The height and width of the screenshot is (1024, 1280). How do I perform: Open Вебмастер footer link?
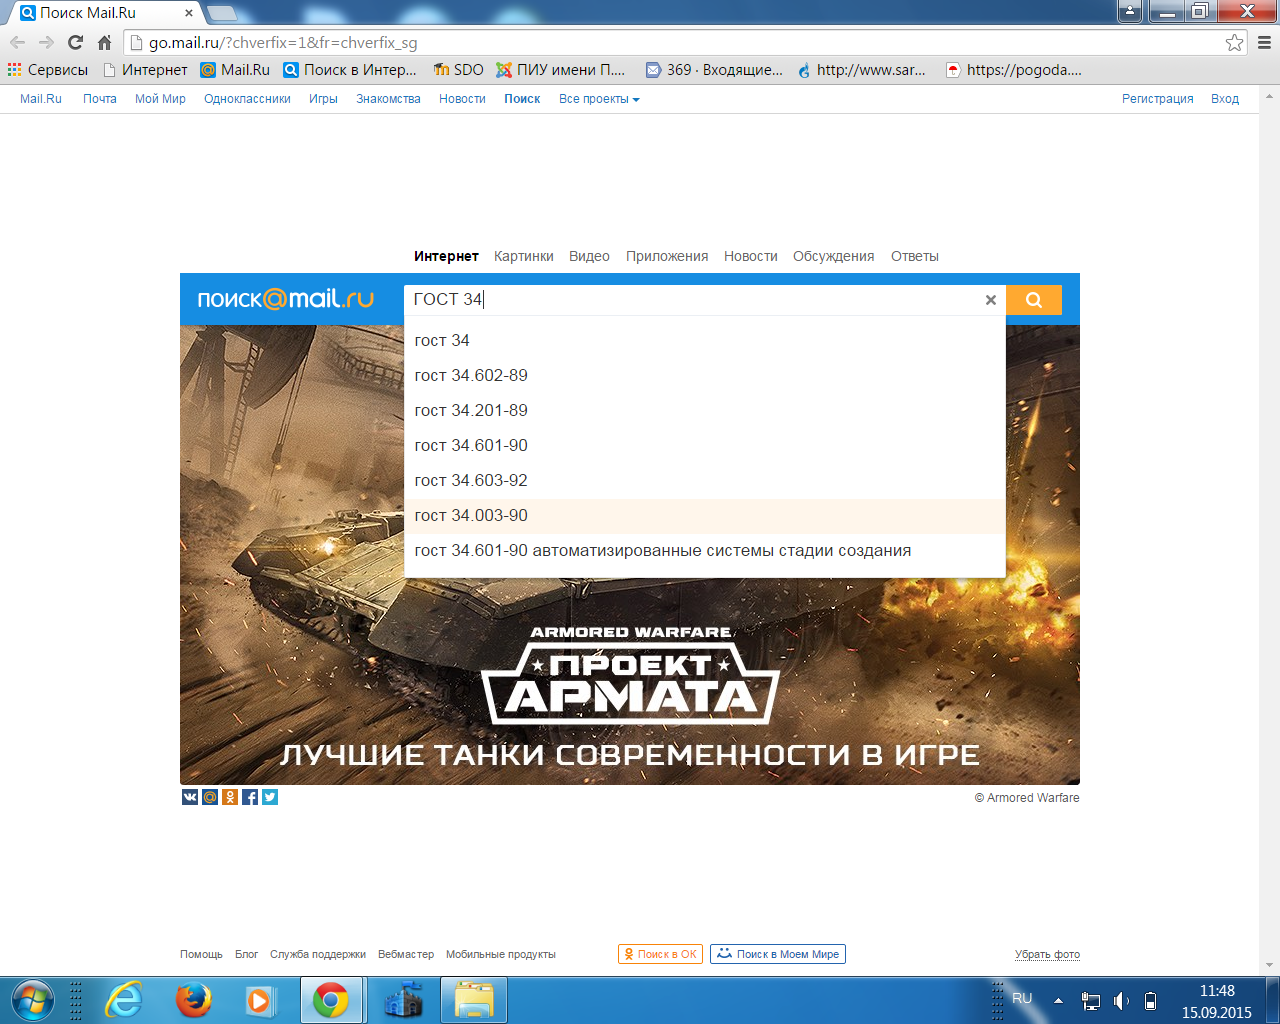pyautogui.click(x=406, y=954)
